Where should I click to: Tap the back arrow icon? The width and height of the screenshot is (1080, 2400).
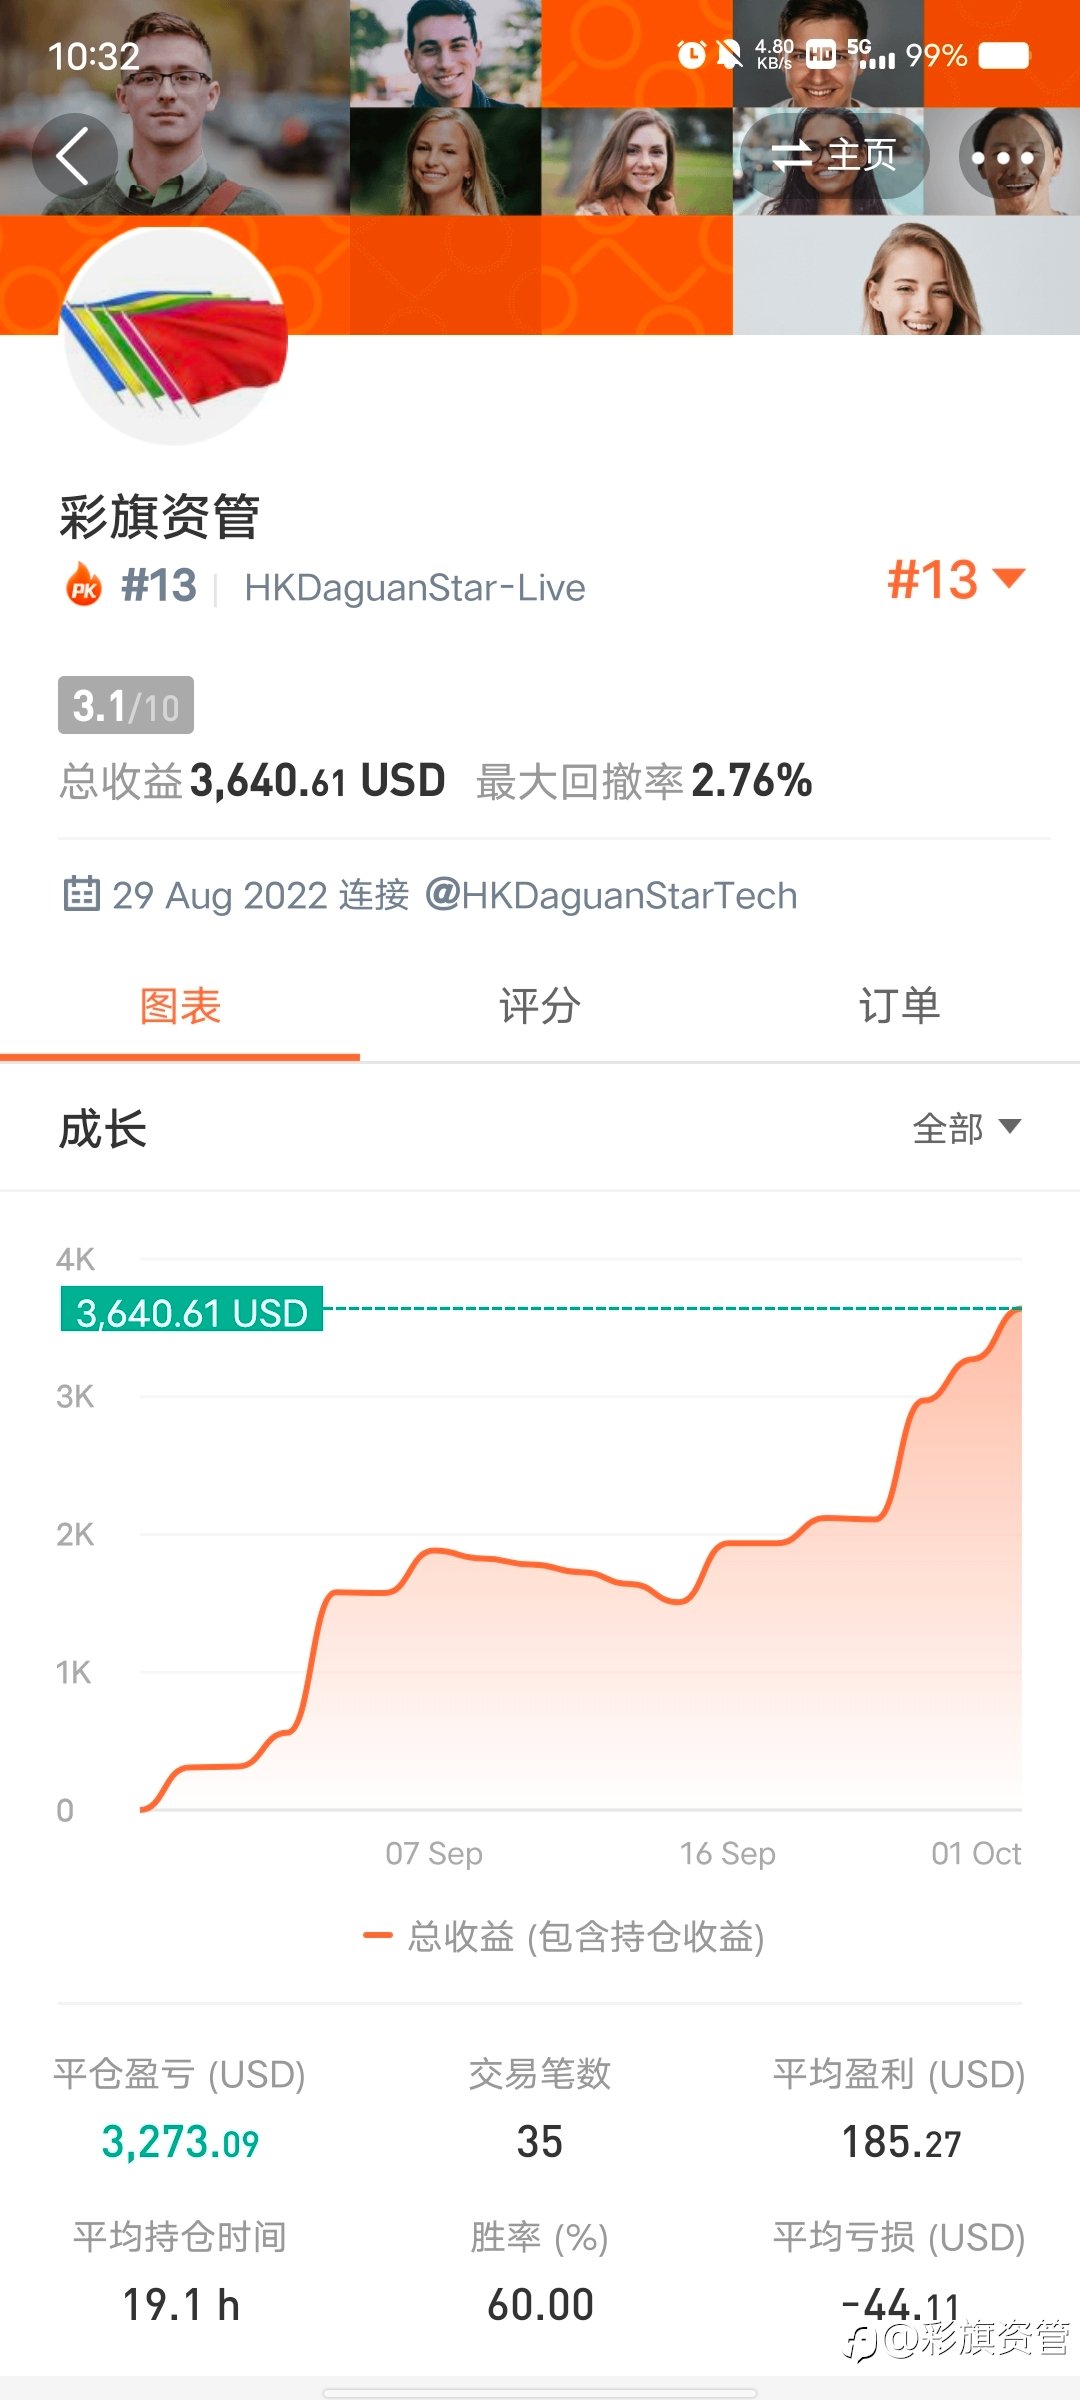pyautogui.click(x=75, y=156)
